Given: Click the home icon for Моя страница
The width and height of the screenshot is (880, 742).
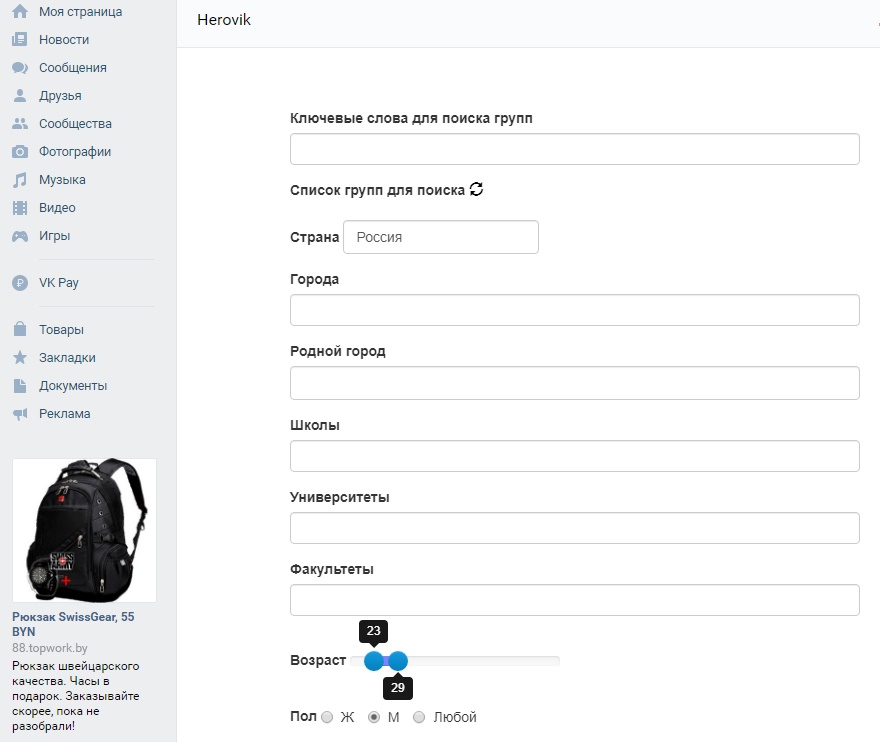Looking at the screenshot, I should point(19,12).
